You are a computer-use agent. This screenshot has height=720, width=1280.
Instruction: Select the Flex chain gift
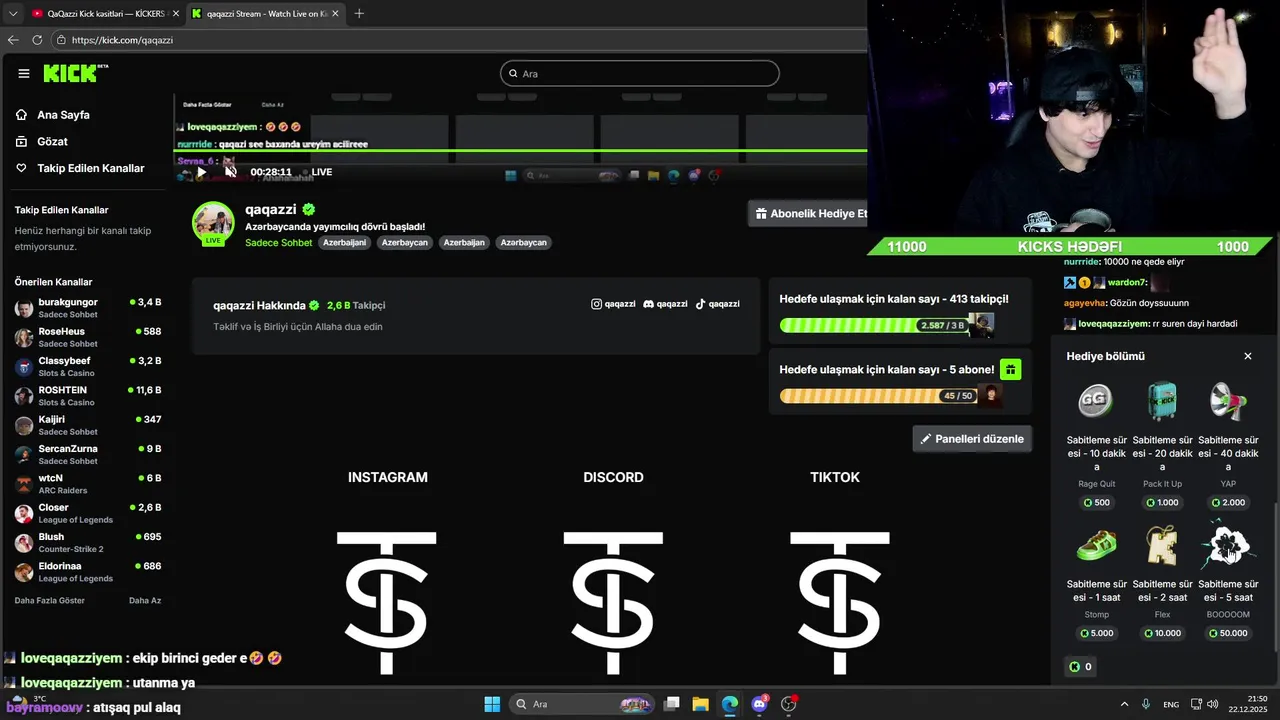[x=1162, y=545]
